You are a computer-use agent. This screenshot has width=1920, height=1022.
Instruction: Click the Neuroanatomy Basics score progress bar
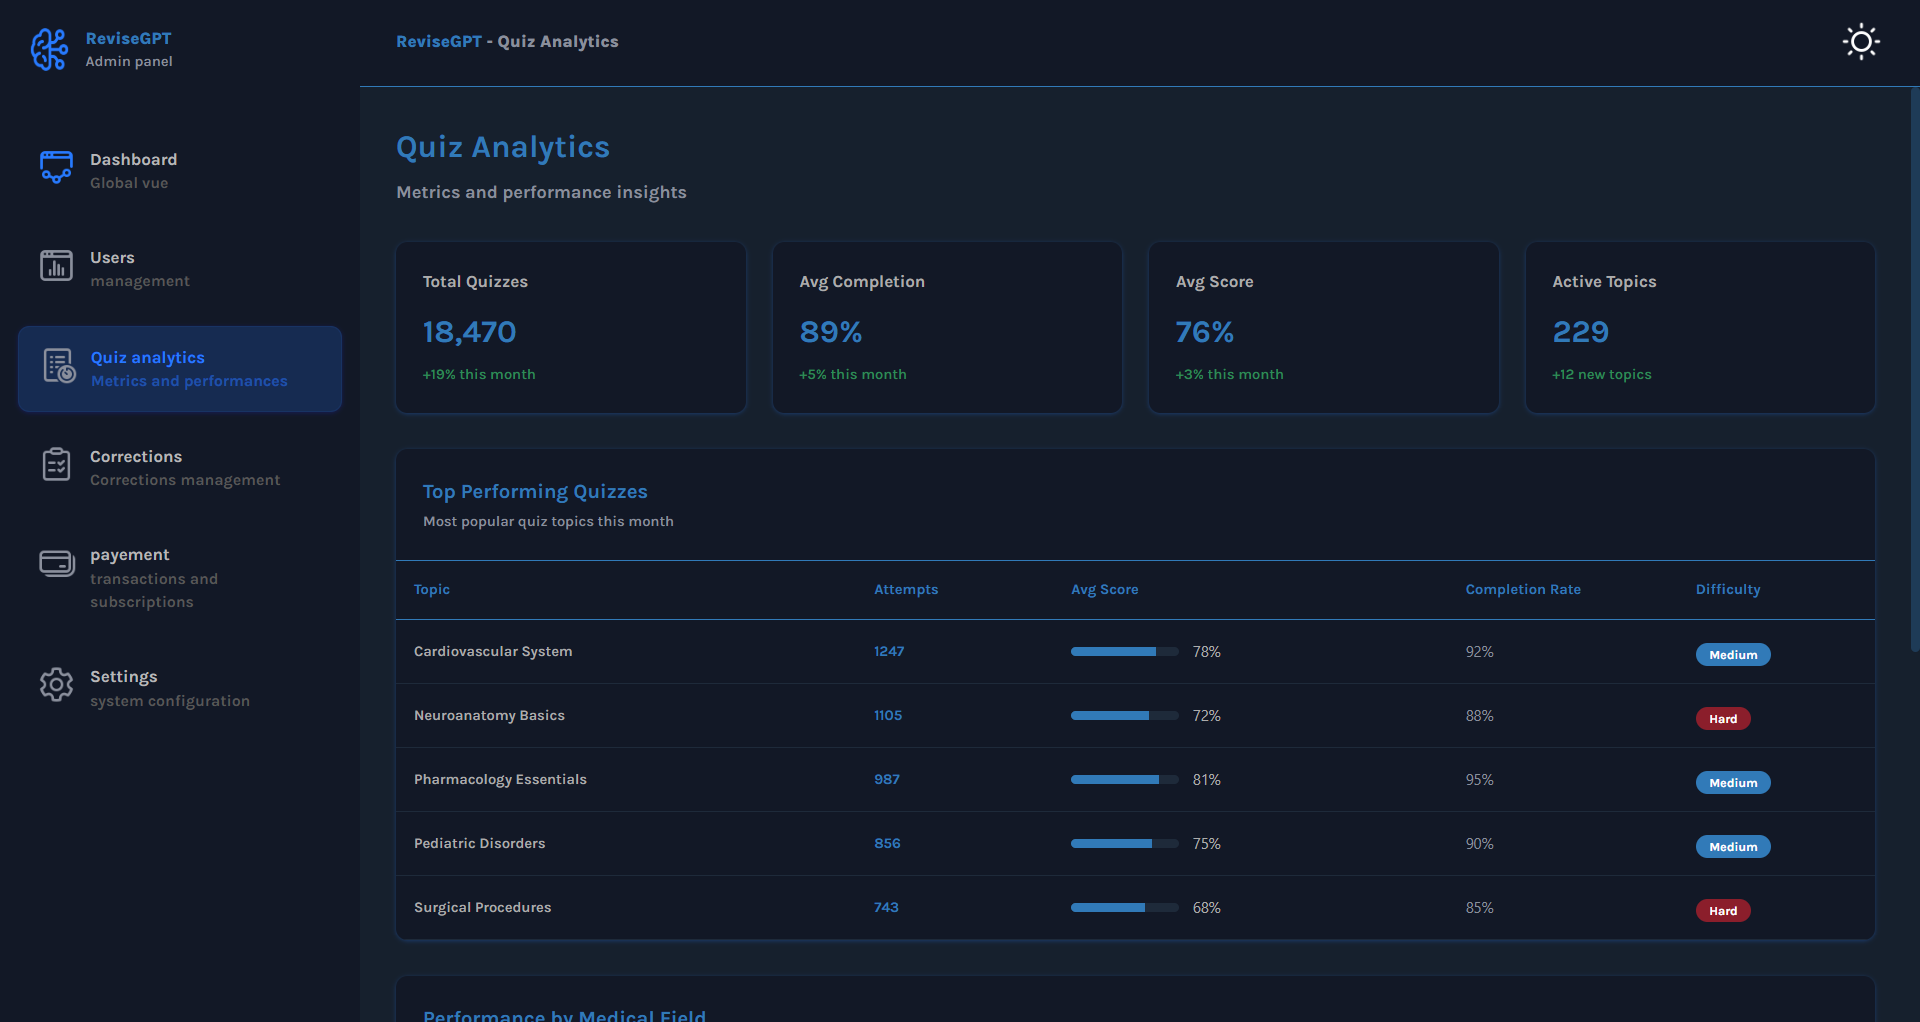[x=1125, y=716]
